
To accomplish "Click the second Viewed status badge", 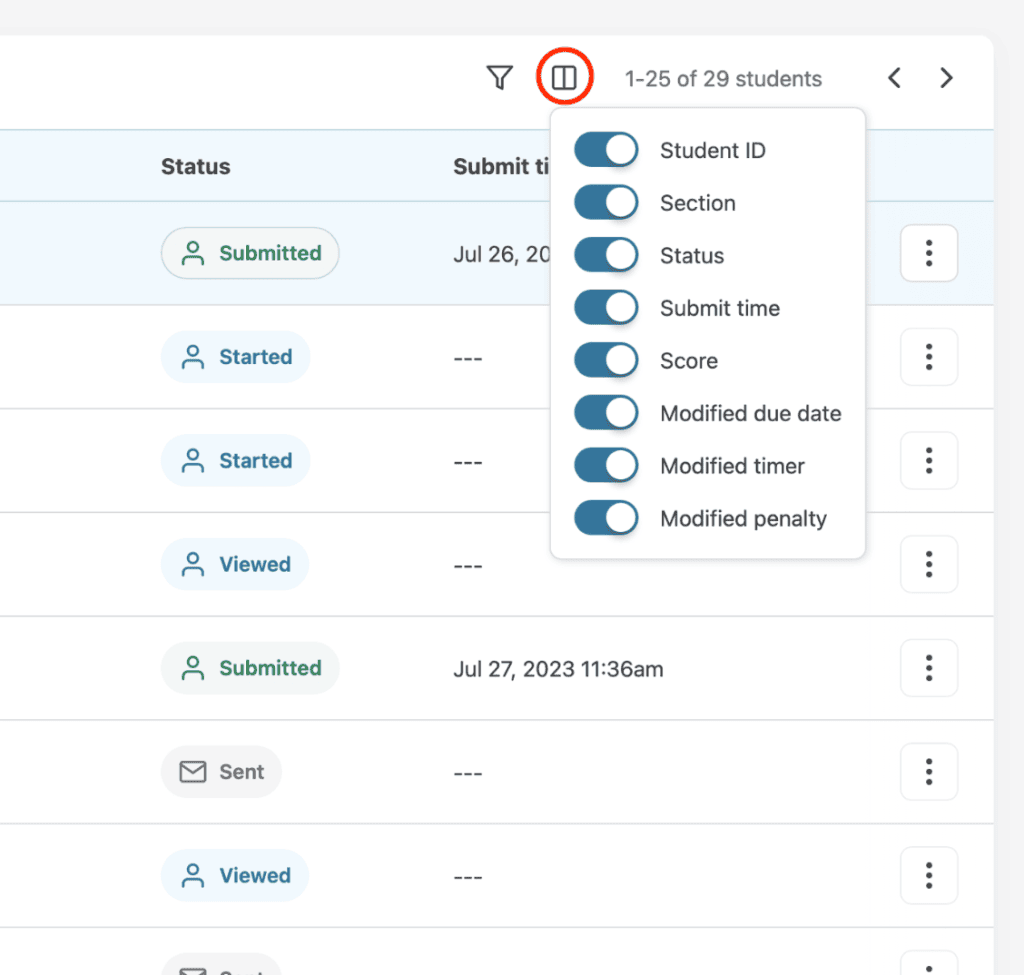I will [x=235, y=875].
